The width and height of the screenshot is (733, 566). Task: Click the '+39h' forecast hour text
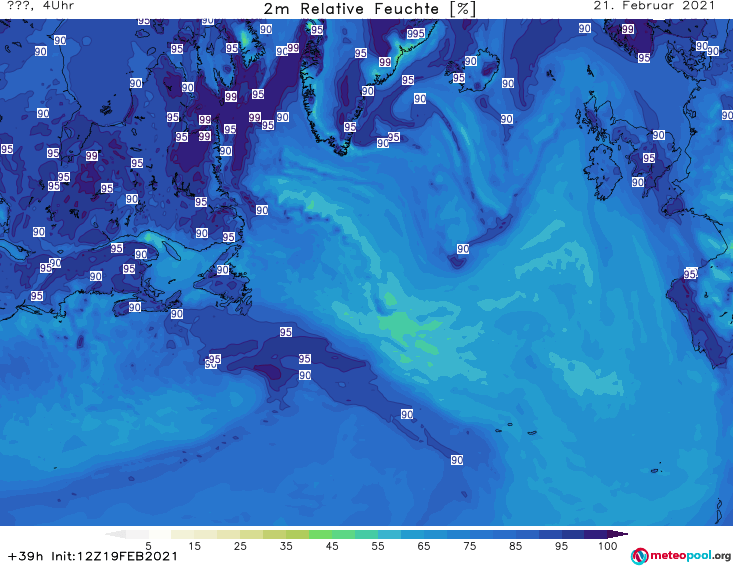26,556
